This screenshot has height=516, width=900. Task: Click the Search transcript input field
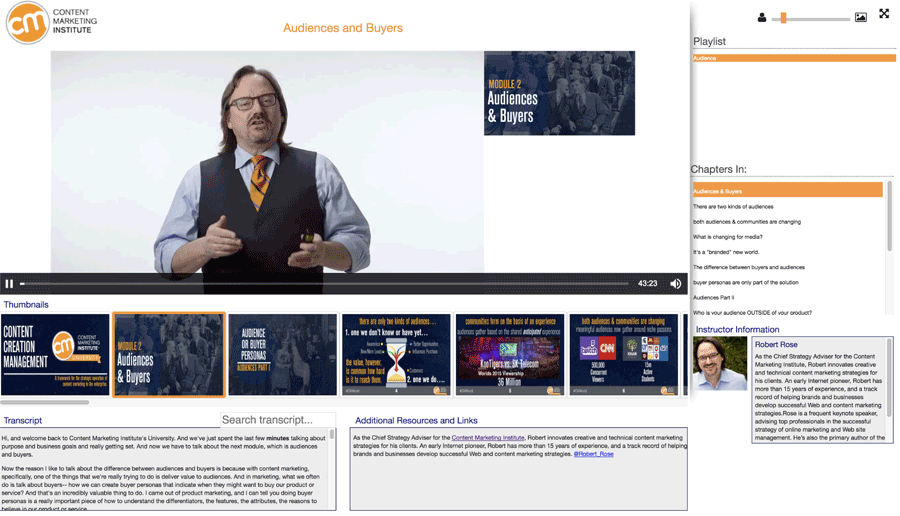click(x=278, y=420)
